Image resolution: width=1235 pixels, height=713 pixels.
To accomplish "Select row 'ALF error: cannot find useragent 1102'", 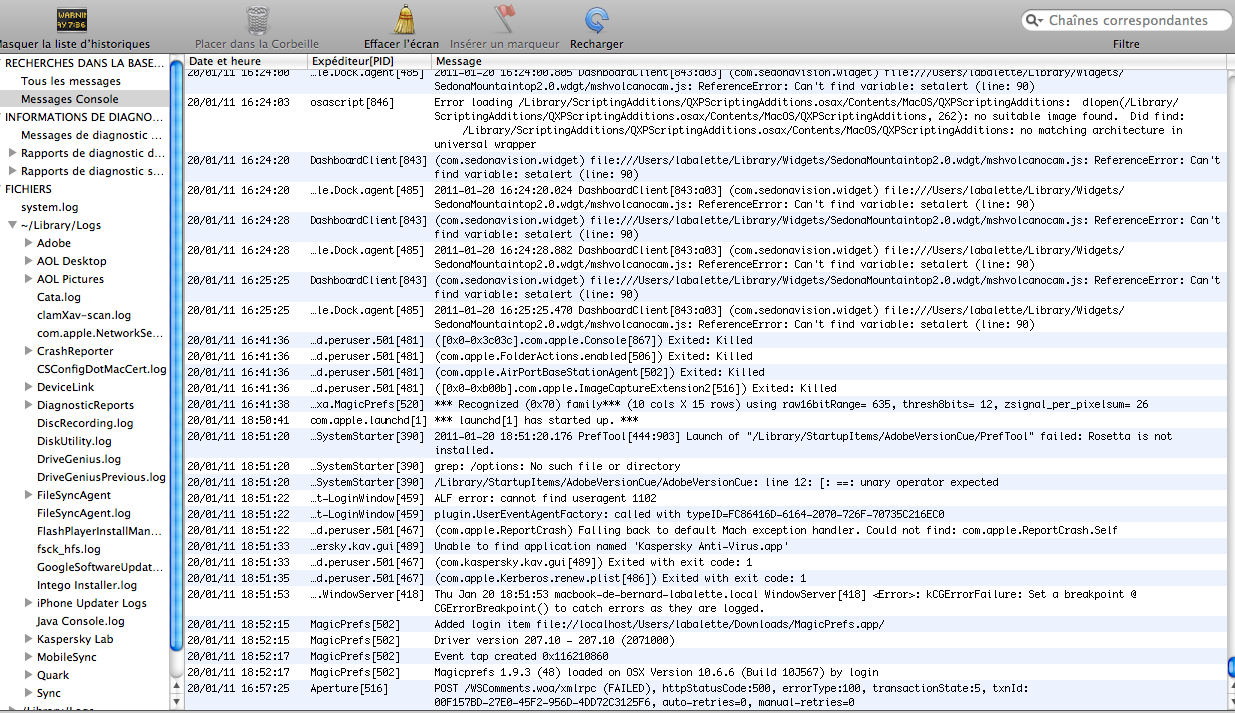I will pyautogui.click(x=705, y=498).
